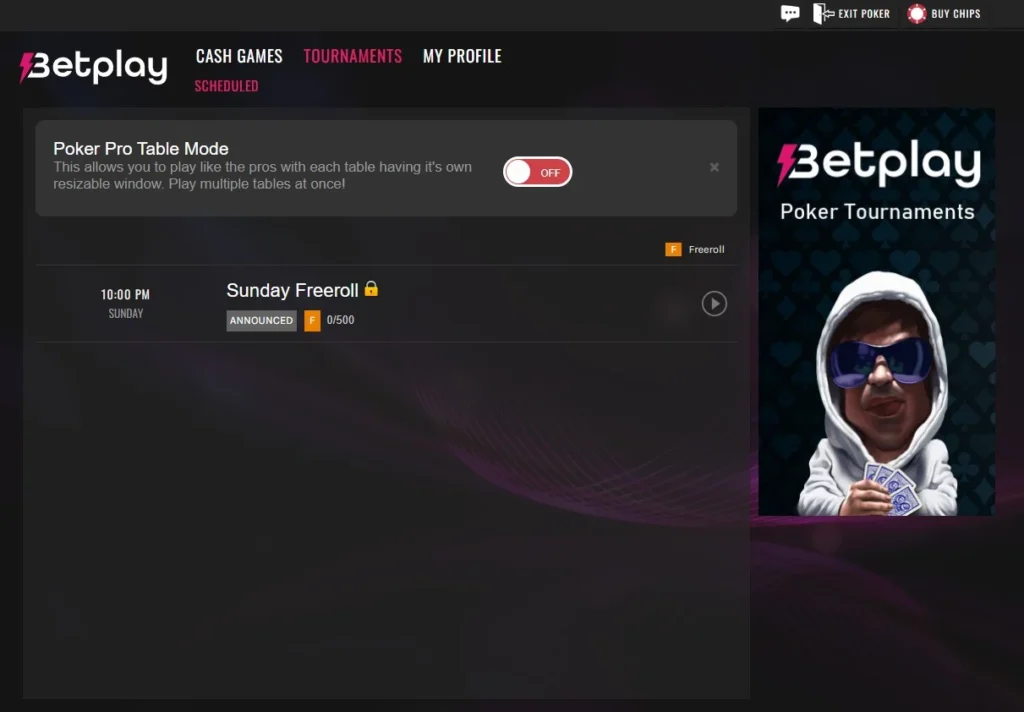The width and height of the screenshot is (1024, 712).
Task: Toggle Poker Pro Table Mode on
Action: point(537,172)
